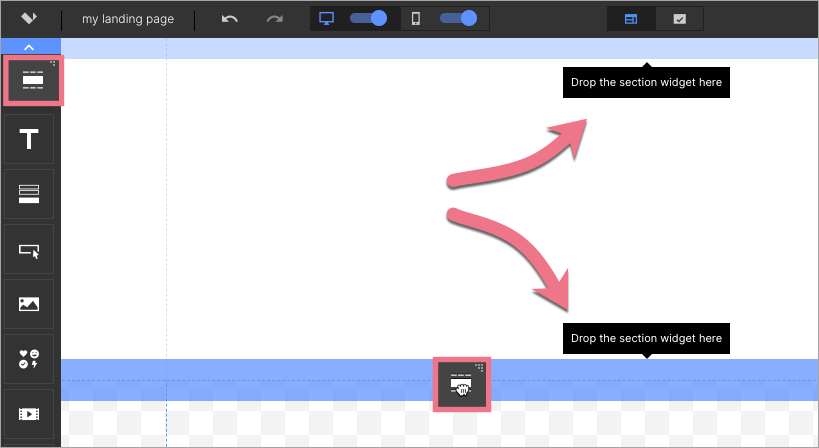Click the dragged section widget at bottom
Screen dimensions: 819x448
(462, 384)
